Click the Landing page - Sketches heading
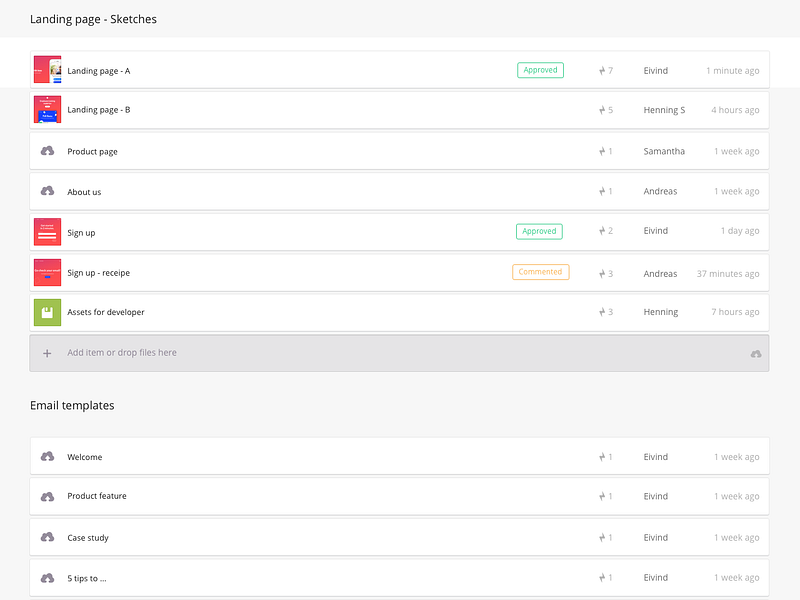 tap(93, 19)
